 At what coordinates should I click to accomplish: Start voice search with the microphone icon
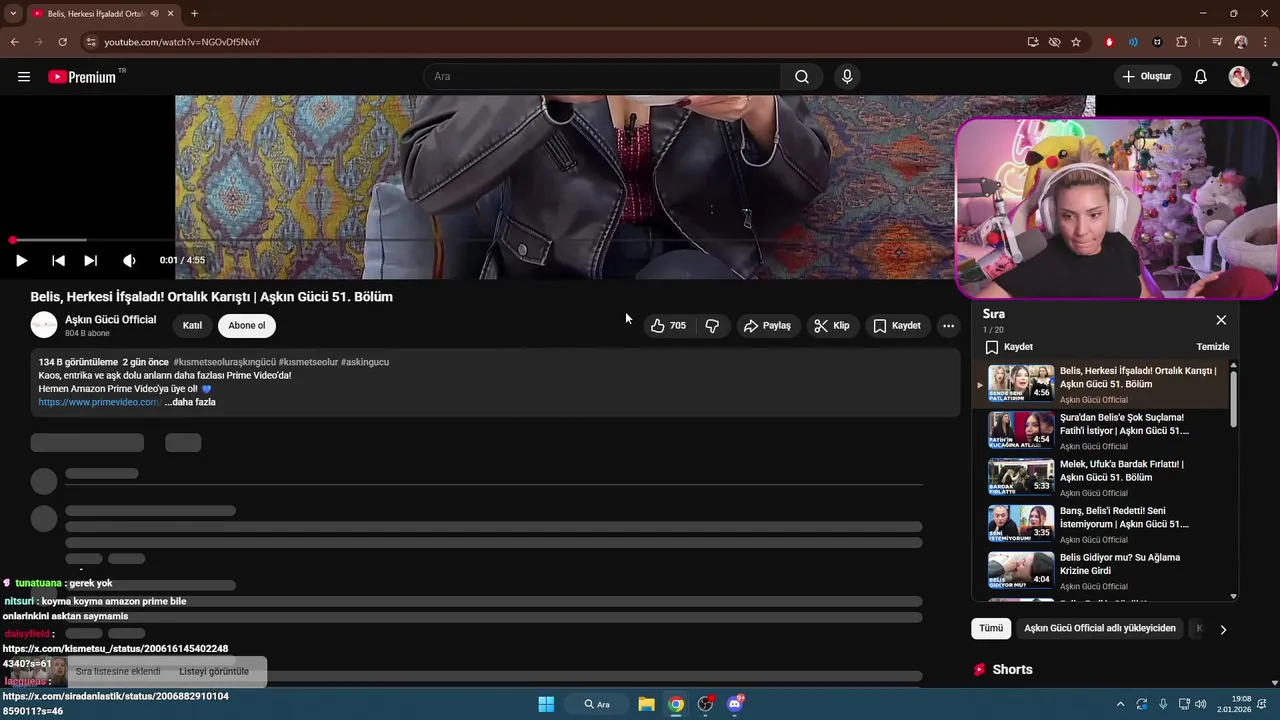847,77
